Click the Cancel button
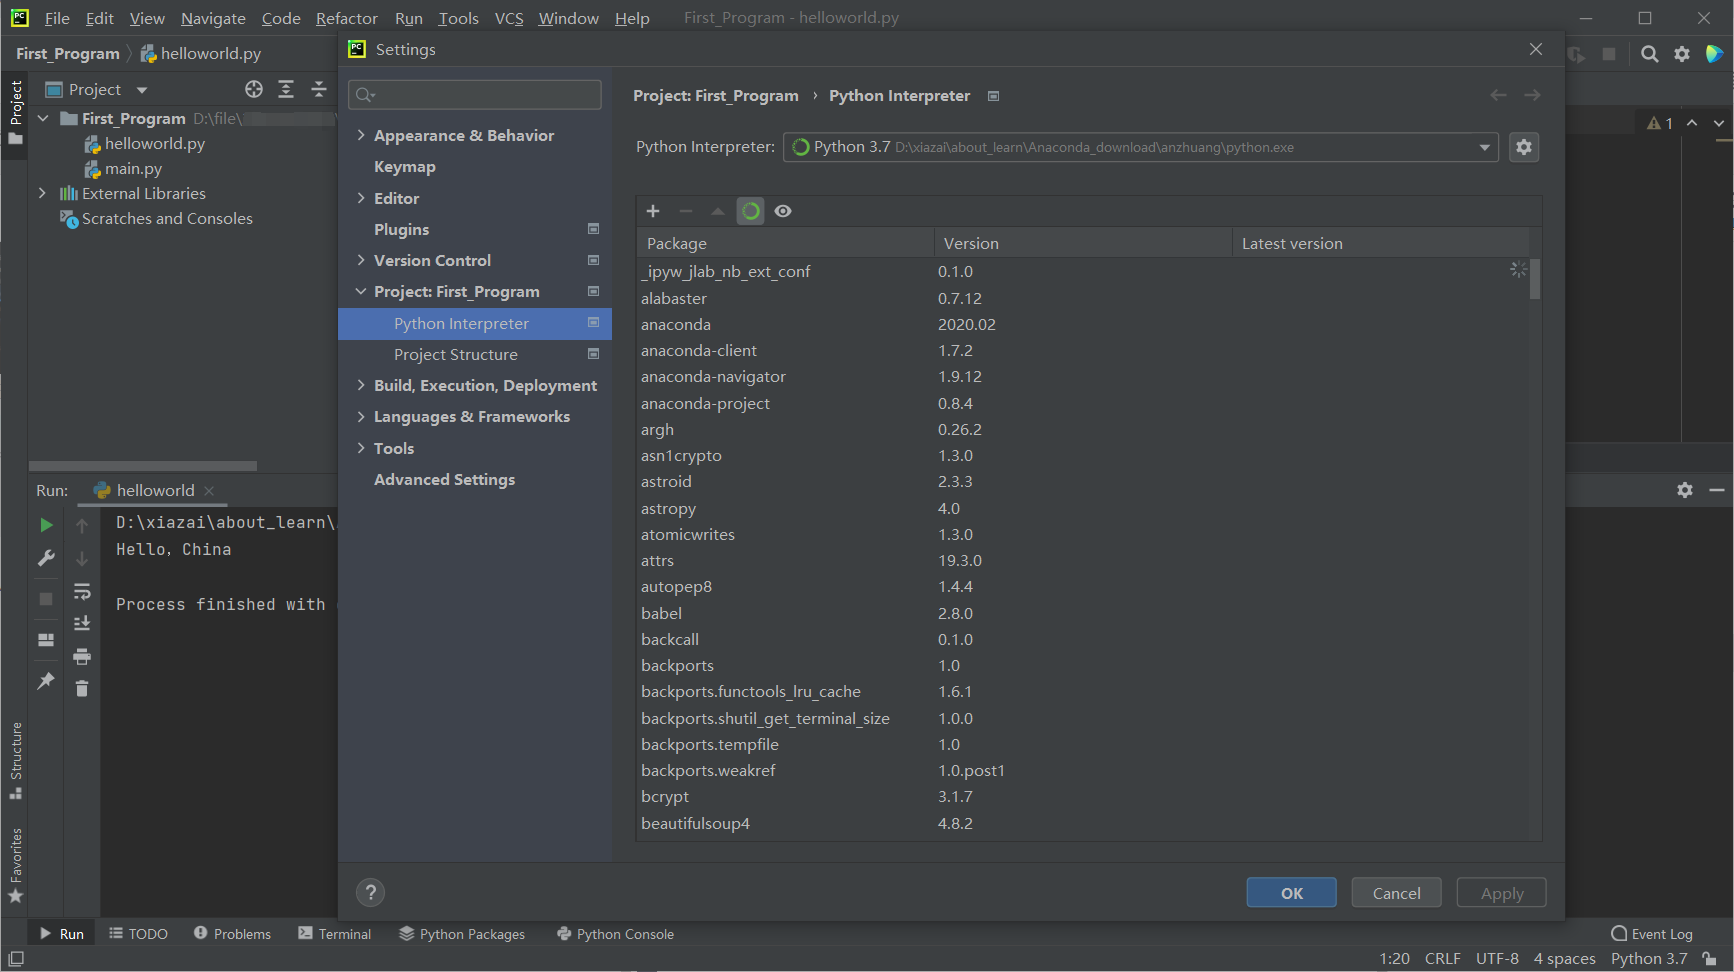The height and width of the screenshot is (972, 1734). [x=1396, y=893]
